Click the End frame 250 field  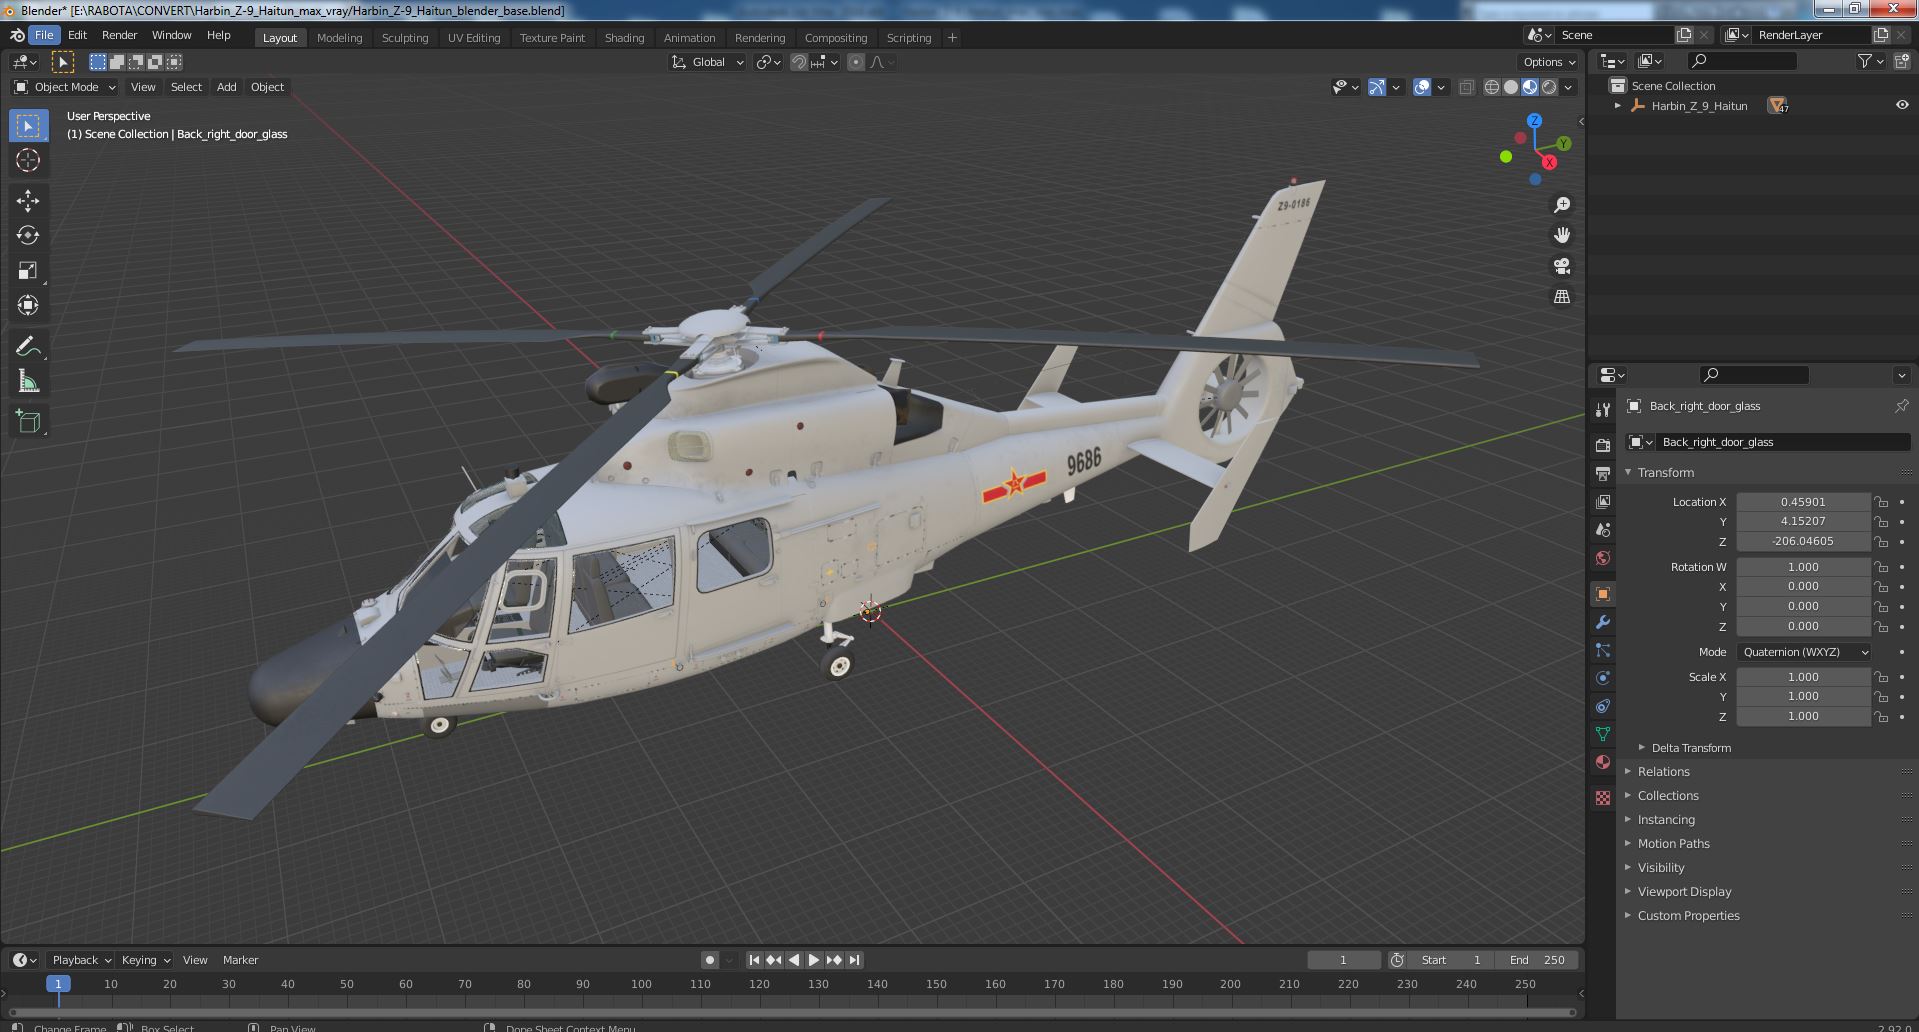(1537, 960)
